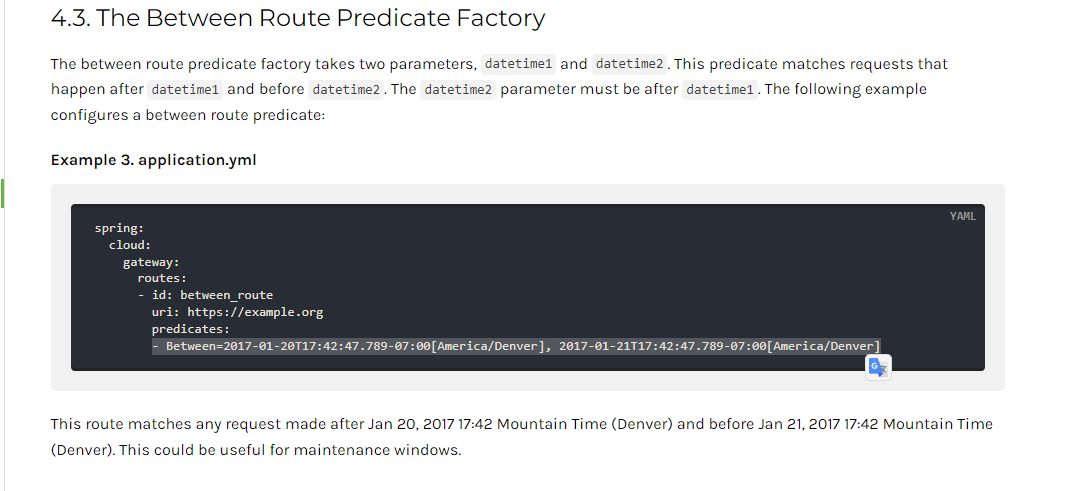Click the 'id: between_route' line

[x=205, y=295]
